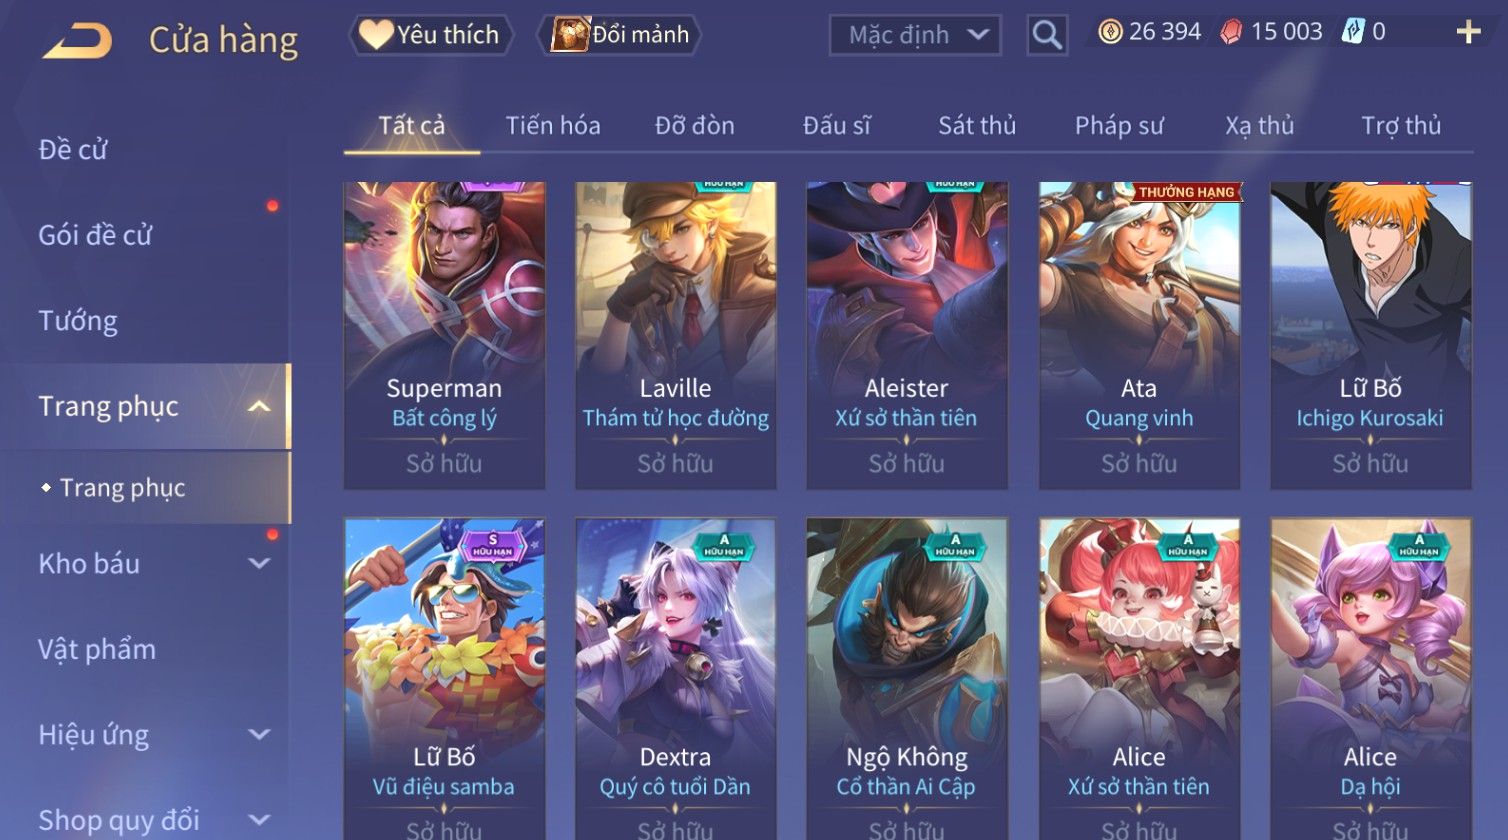Go to Gói đề cử section
Screen dimensions: 1508x840
click(x=95, y=235)
